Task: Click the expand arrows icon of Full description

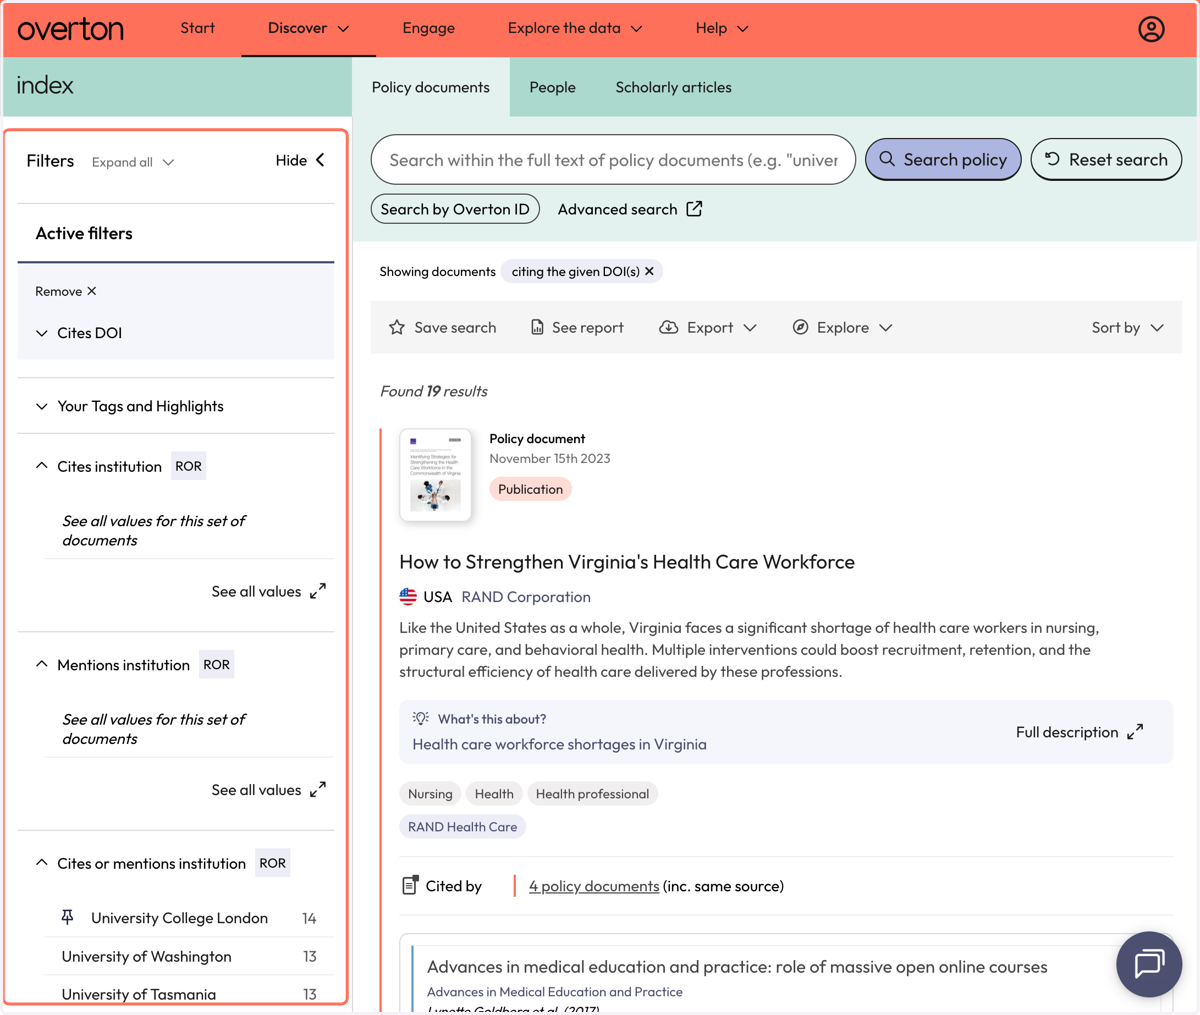Action: (x=1135, y=732)
